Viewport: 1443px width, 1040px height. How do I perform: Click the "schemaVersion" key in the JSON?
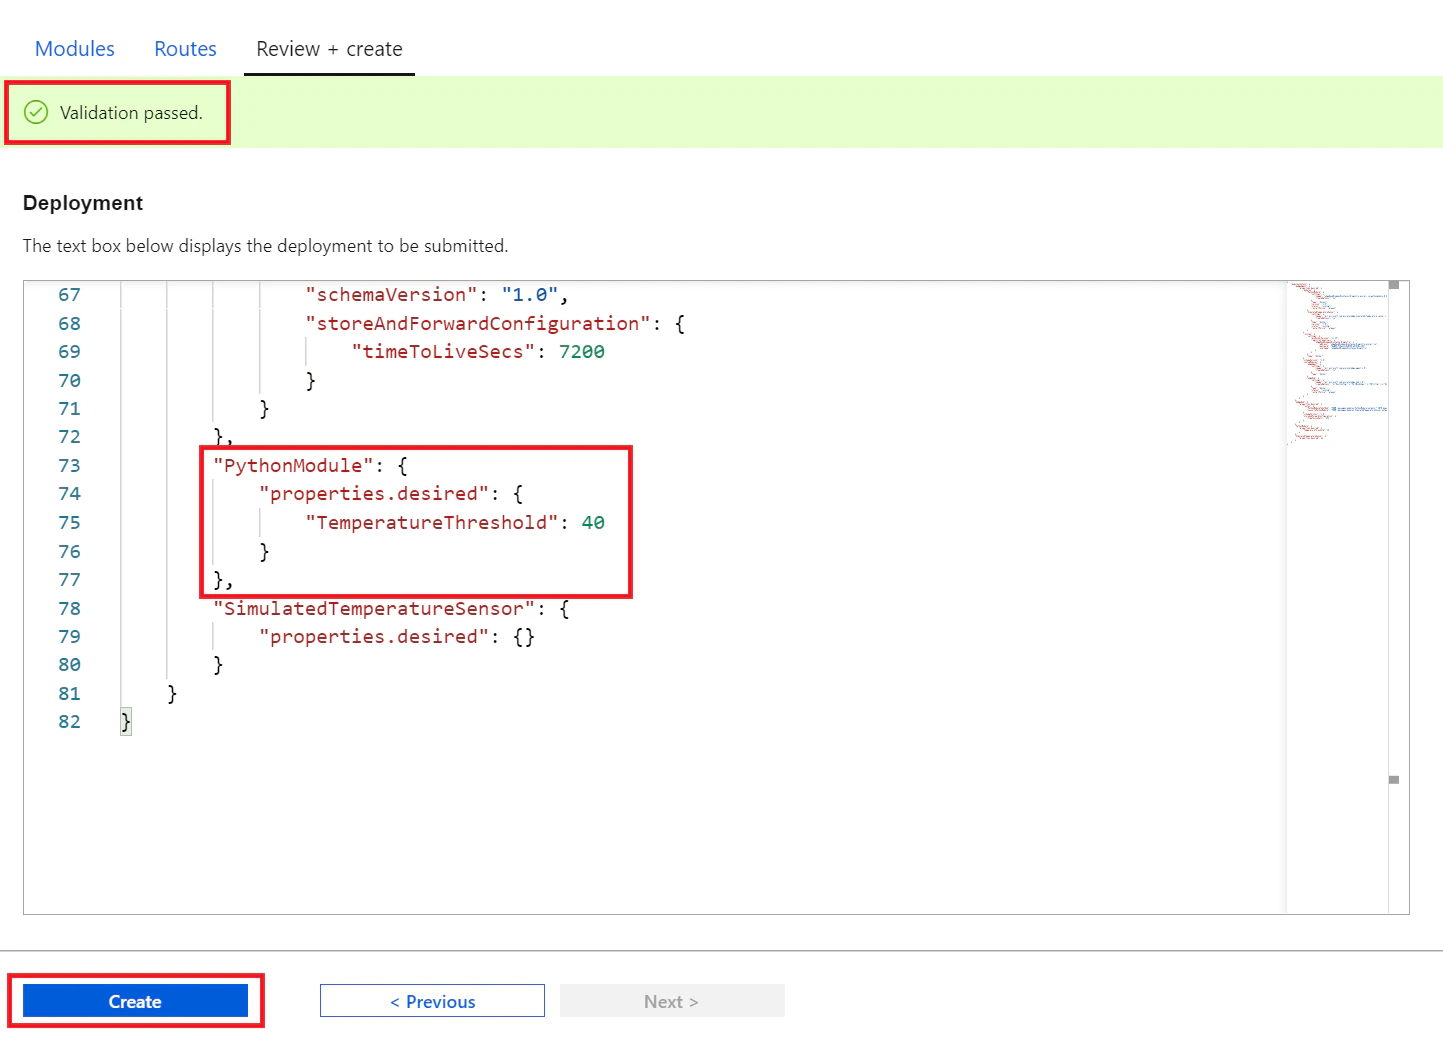[x=392, y=295]
